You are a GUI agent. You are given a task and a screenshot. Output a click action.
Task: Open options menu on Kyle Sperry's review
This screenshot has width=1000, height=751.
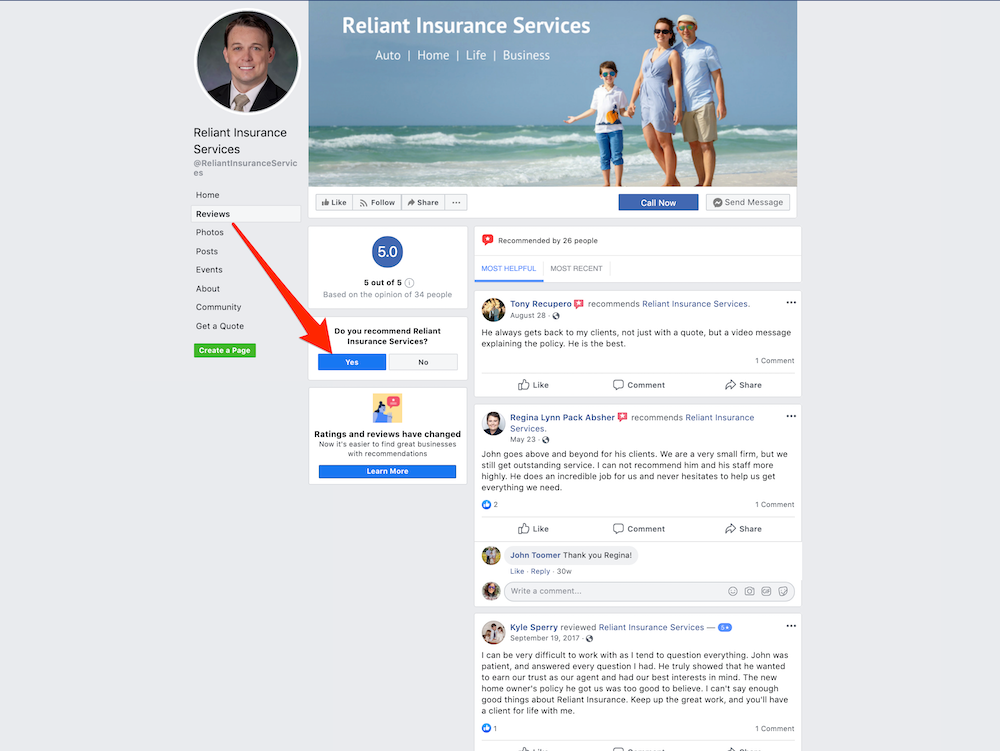(x=791, y=625)
